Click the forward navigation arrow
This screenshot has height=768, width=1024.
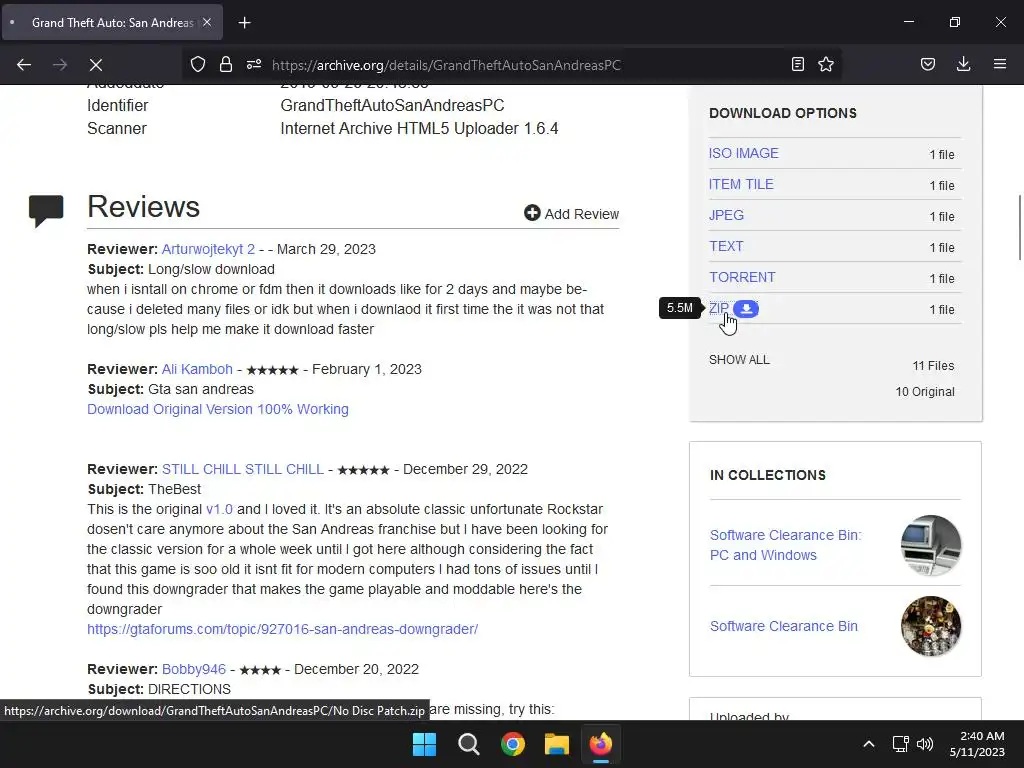click(60, 65)
